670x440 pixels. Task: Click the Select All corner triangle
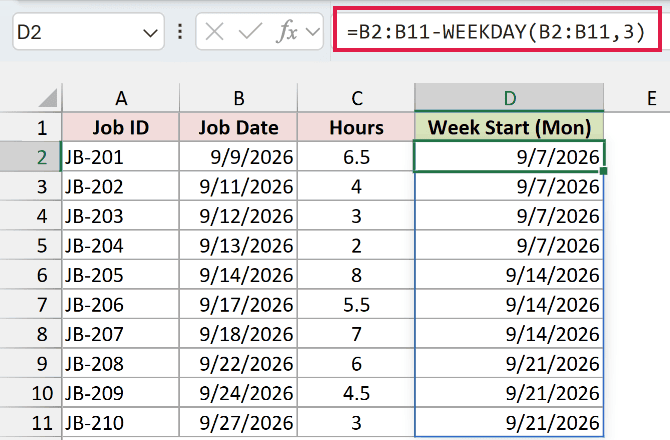(47, 98)
